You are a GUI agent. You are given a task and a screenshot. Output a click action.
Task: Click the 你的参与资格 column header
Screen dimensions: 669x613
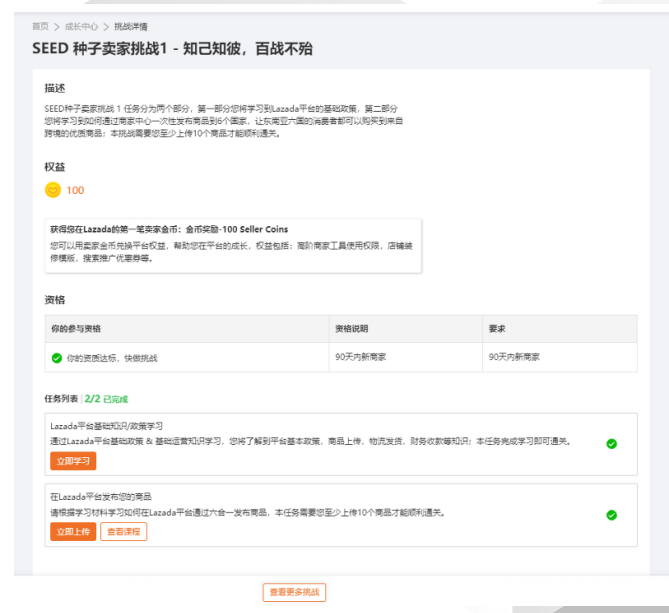pyautogui.click(x=76, y=328)
